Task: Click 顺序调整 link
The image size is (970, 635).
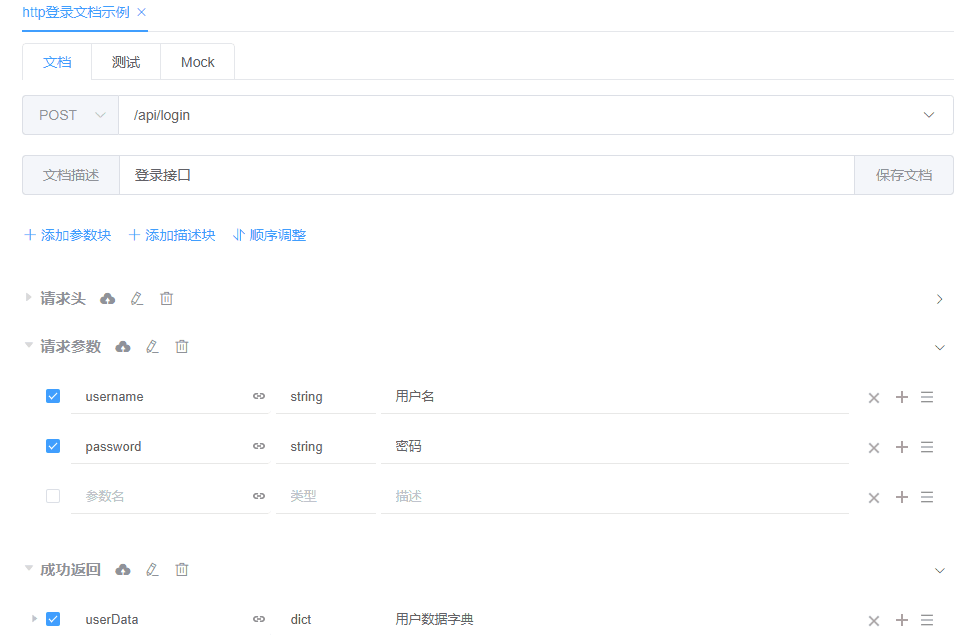Action: (x=270, y=235)
